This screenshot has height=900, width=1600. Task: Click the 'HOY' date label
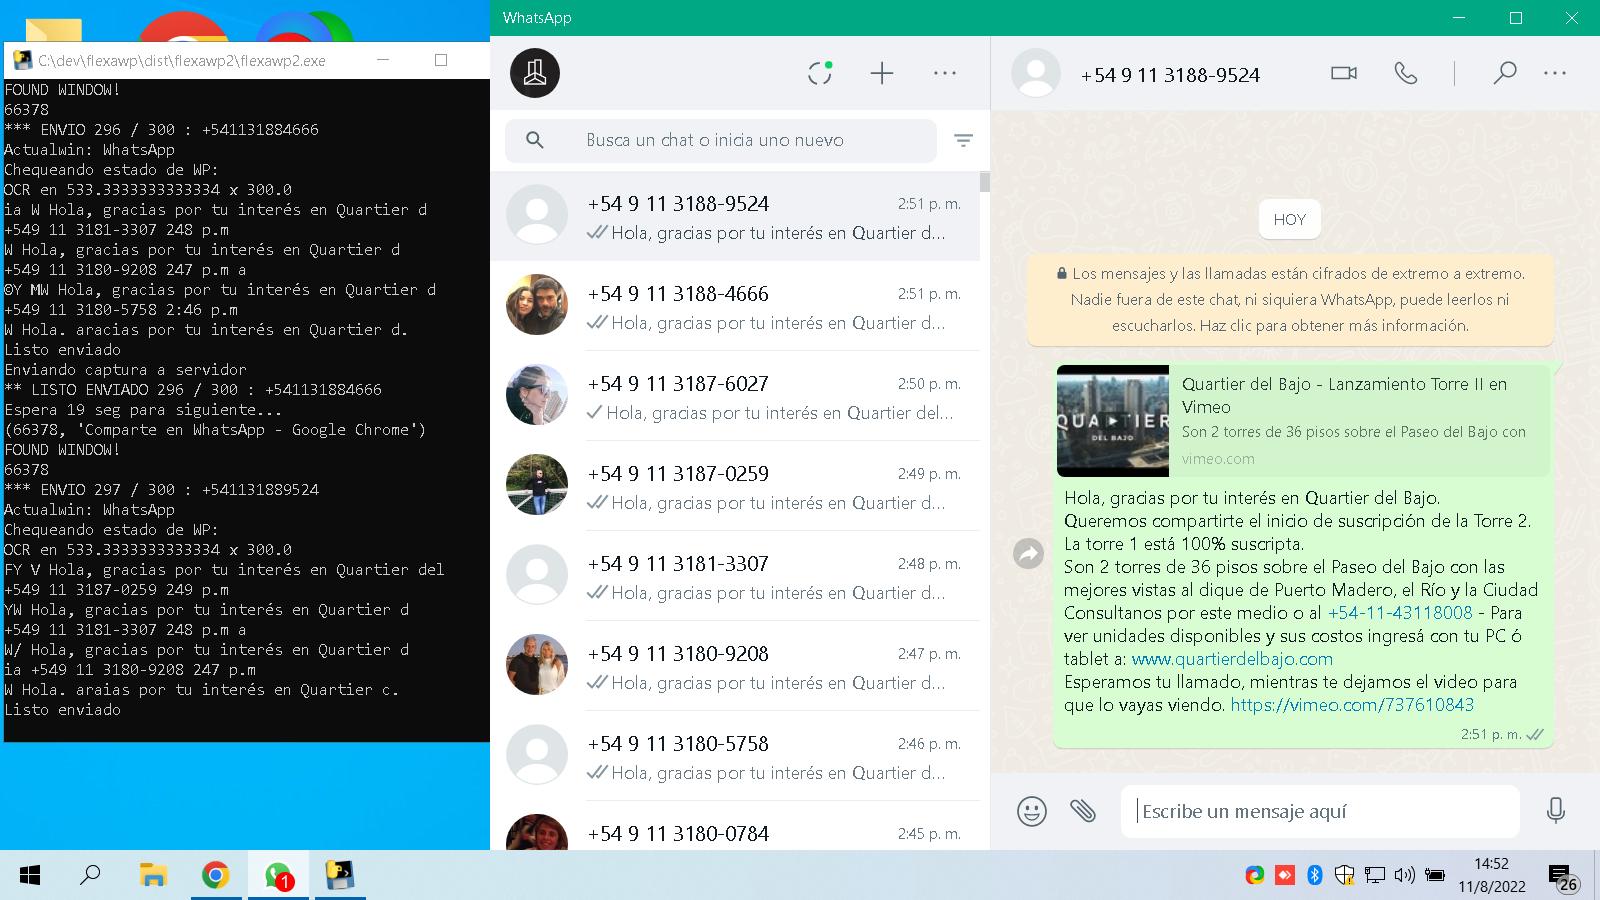(1290, 220)
